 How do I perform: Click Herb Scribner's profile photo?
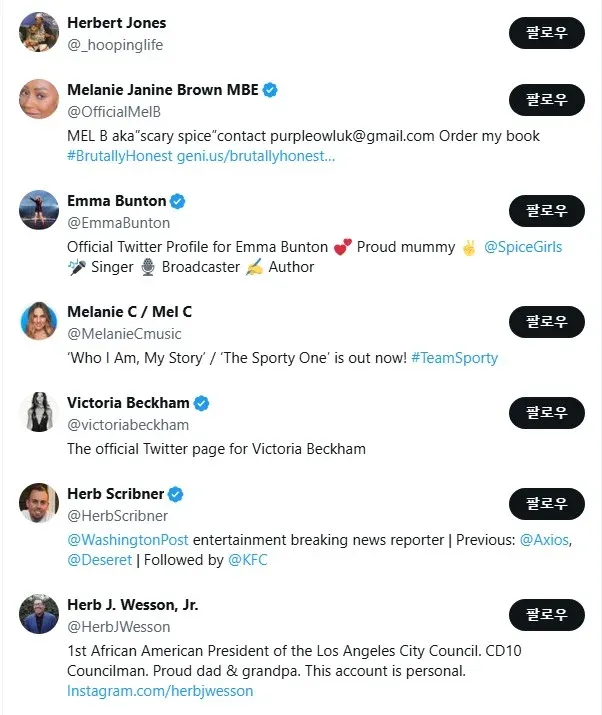(x=39, y=502)
